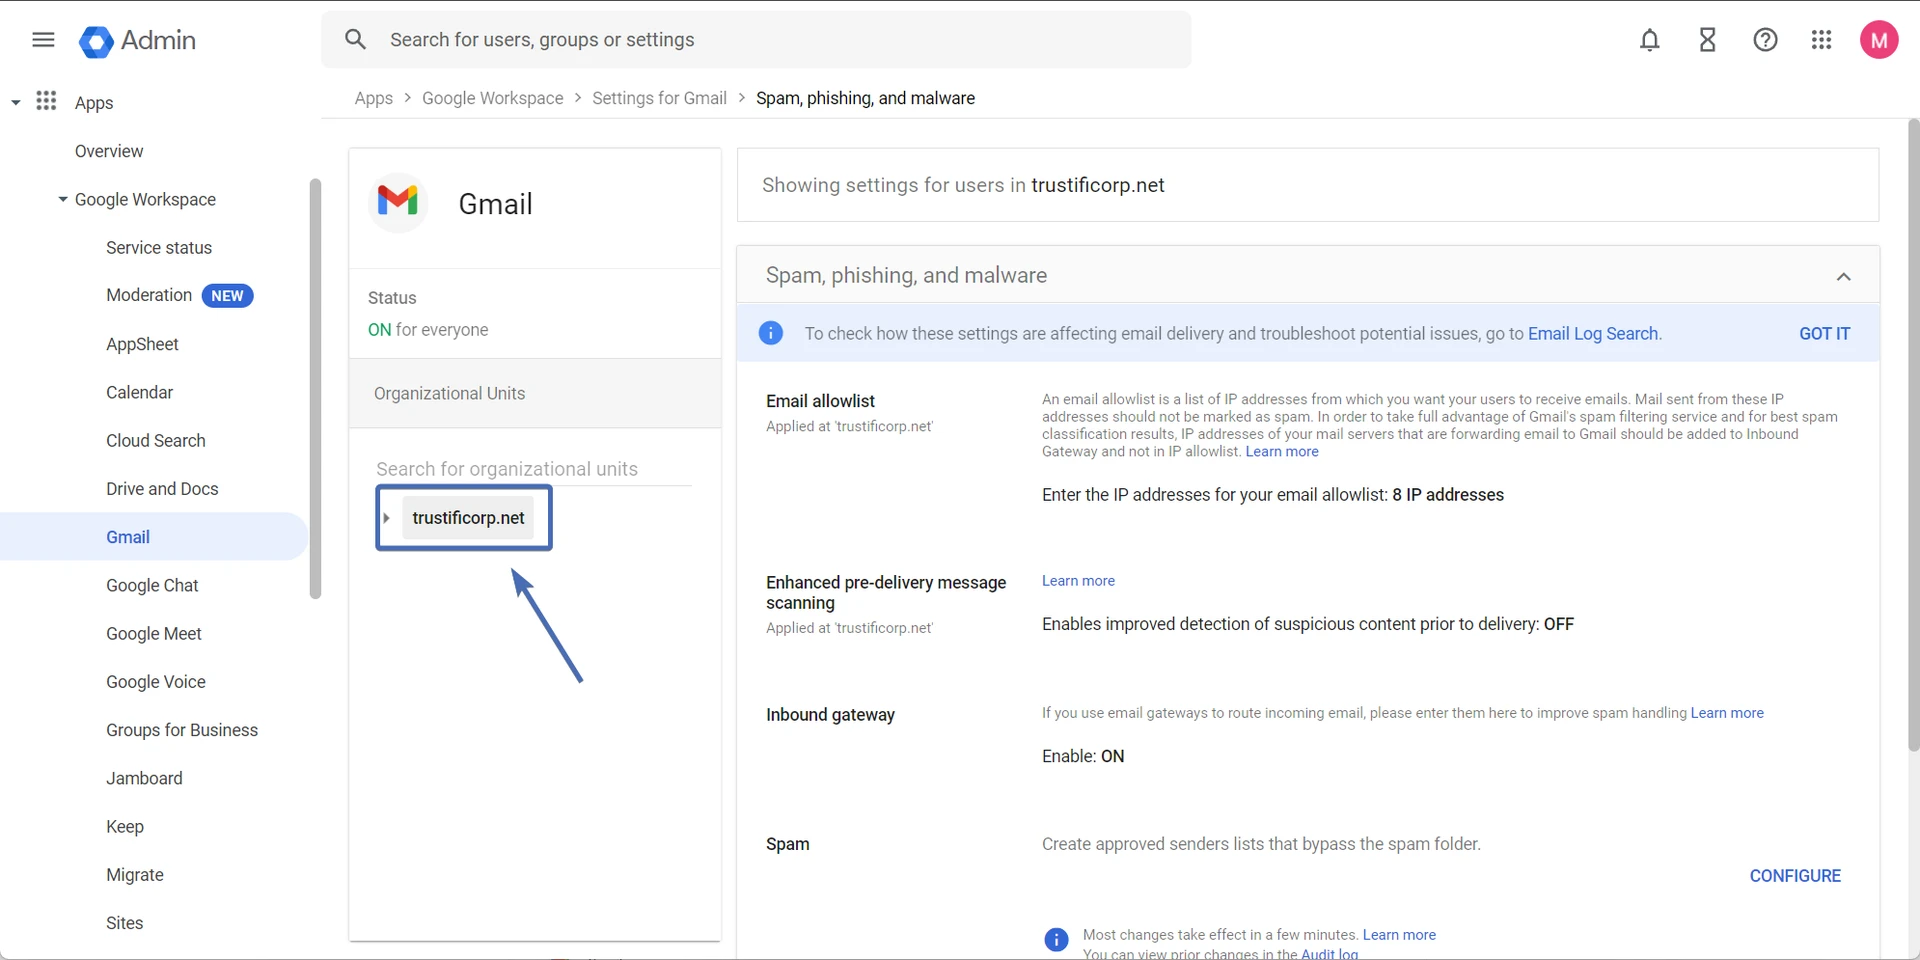Open the help question mark icon
The image size is (1920, 960).
click(1765, 40)
